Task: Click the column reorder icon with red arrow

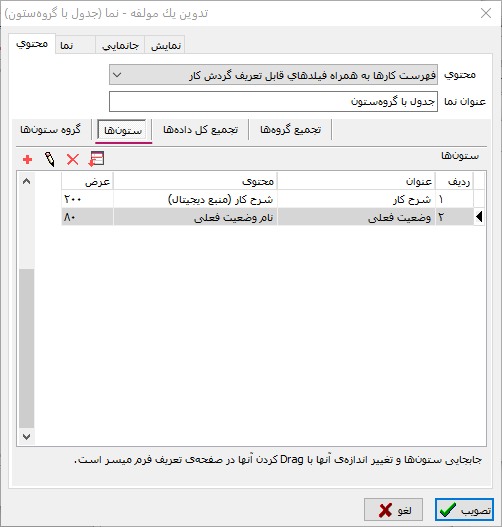Action: (96, 159)
